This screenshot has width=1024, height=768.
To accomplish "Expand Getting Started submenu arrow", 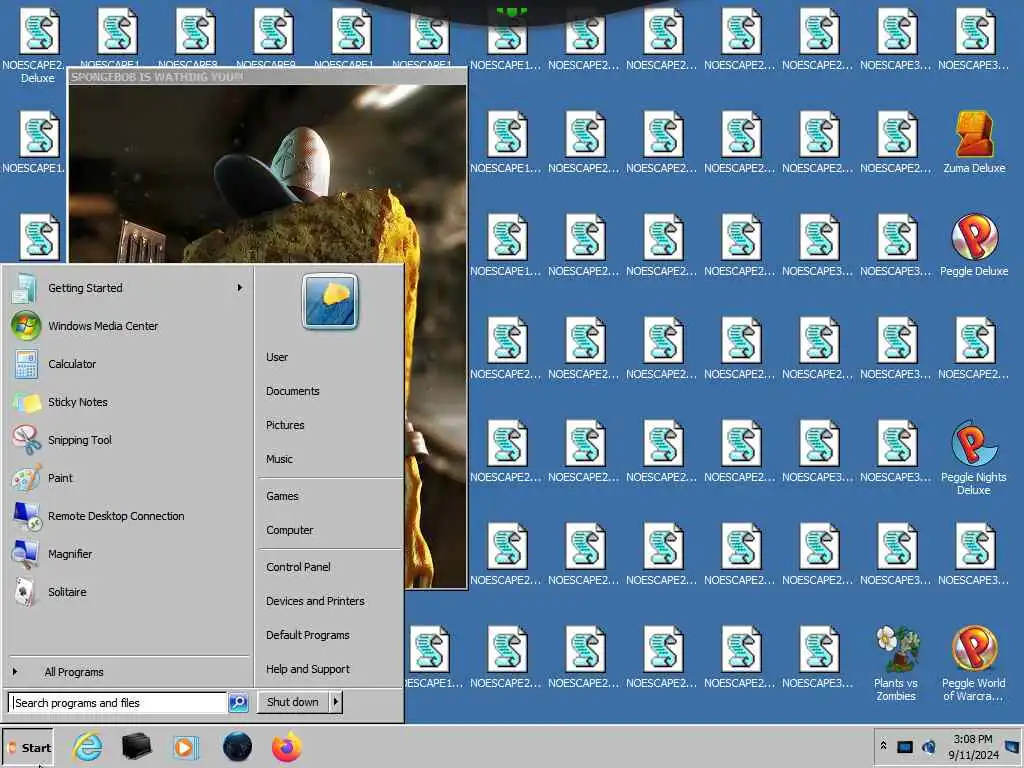I will point(240,287).
